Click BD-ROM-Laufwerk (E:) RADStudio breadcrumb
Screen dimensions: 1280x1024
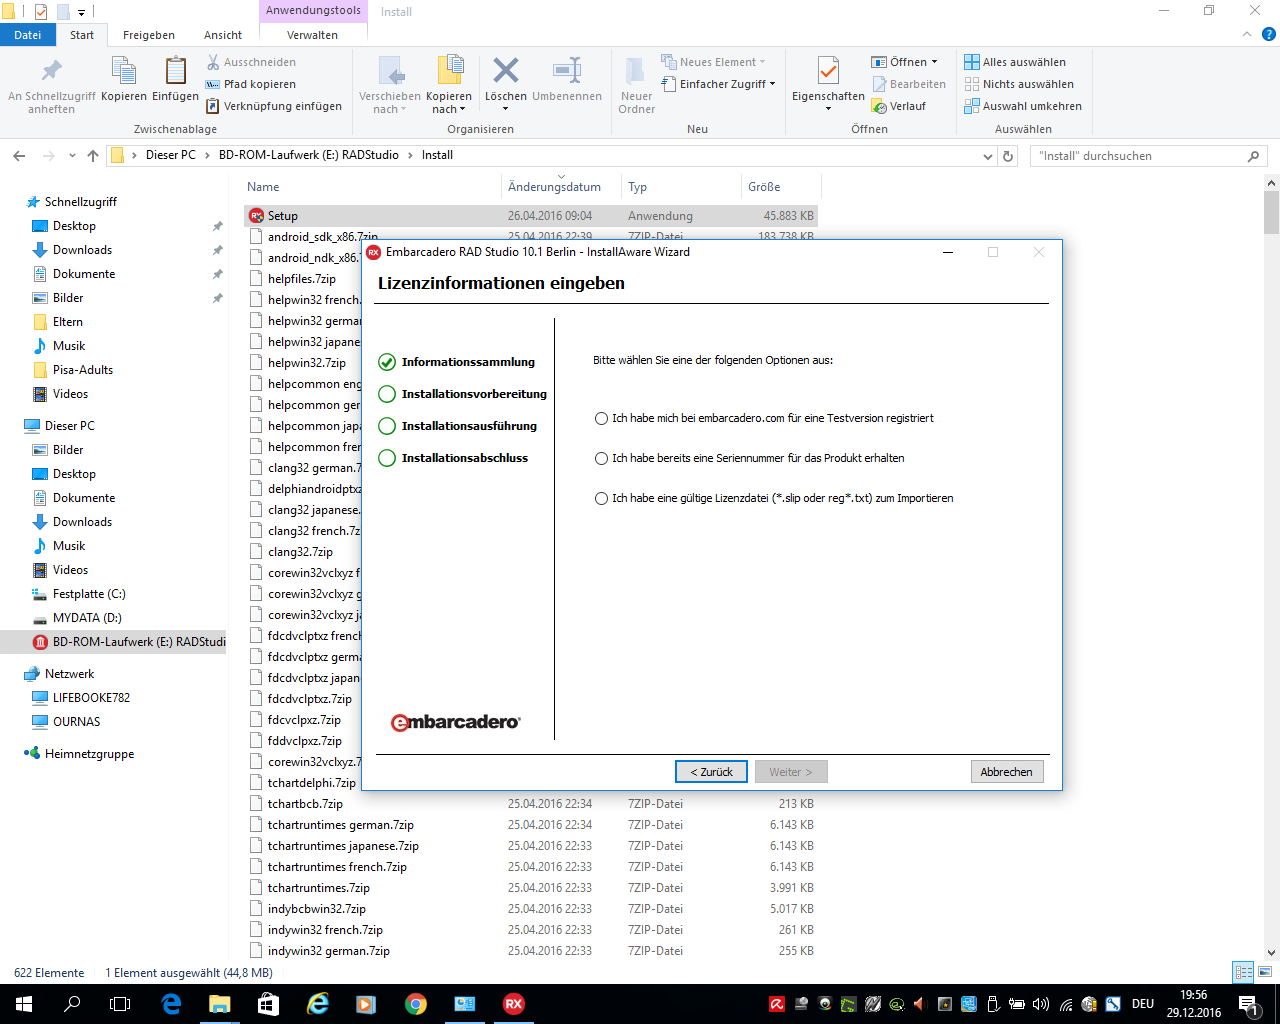309,155
